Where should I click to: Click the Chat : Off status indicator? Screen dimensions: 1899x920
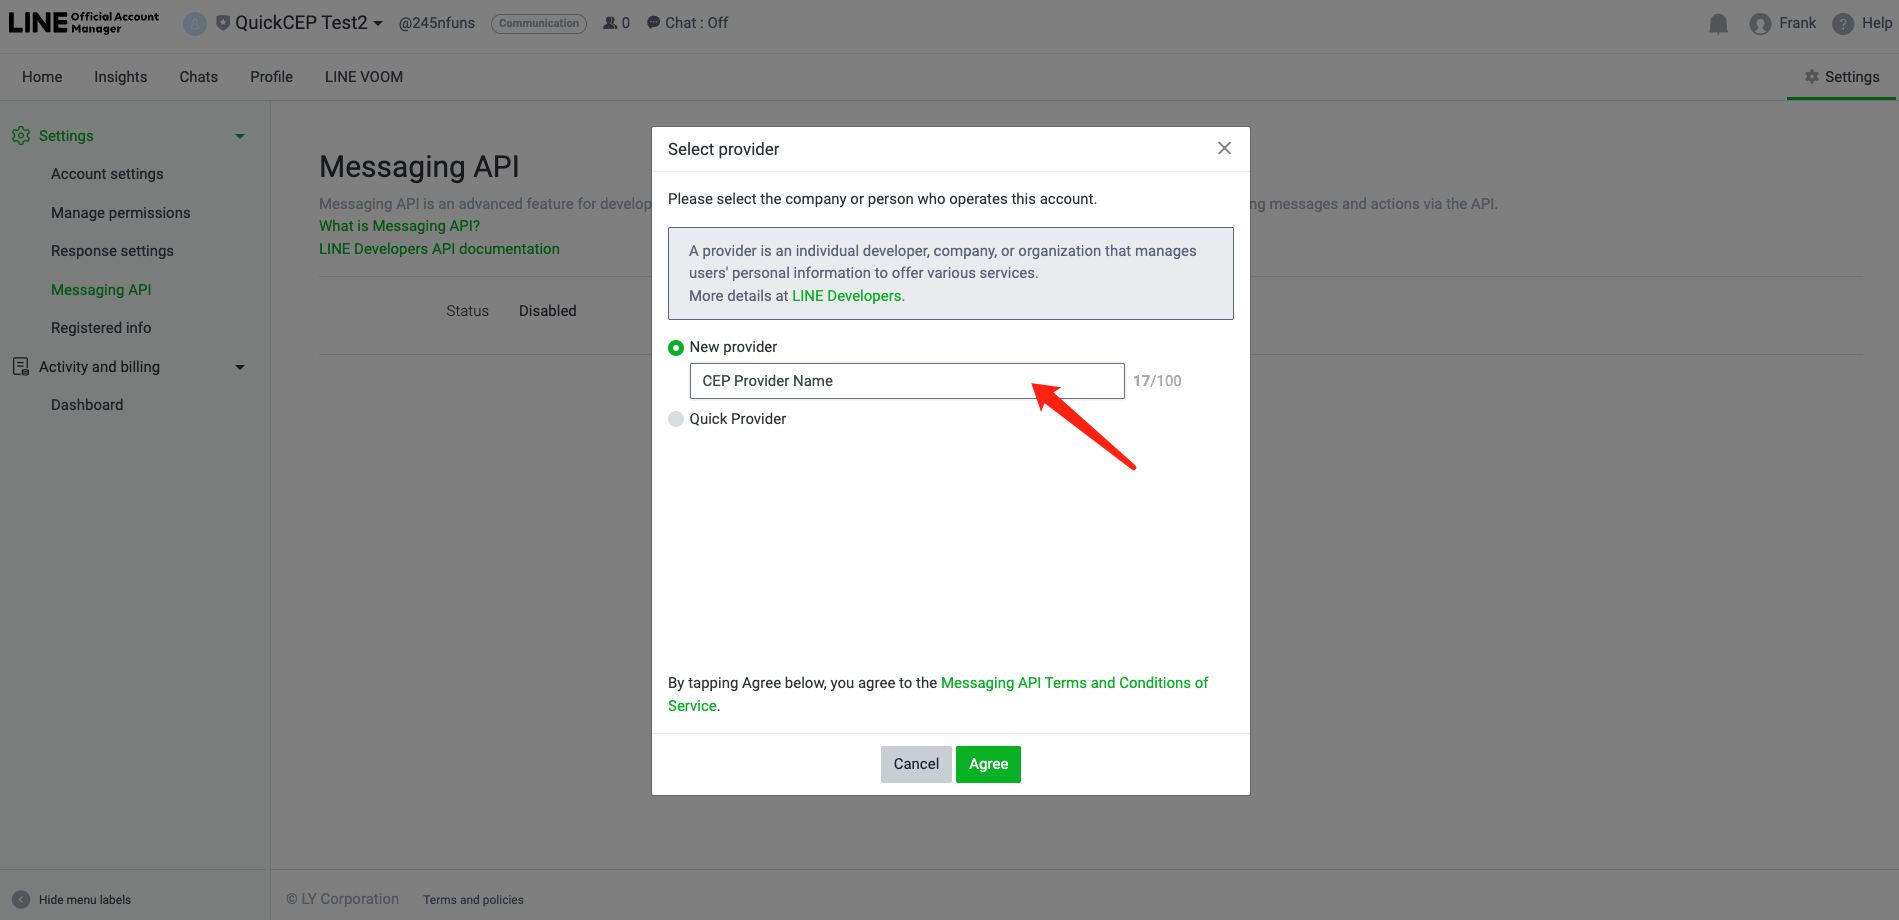[687, 23]
